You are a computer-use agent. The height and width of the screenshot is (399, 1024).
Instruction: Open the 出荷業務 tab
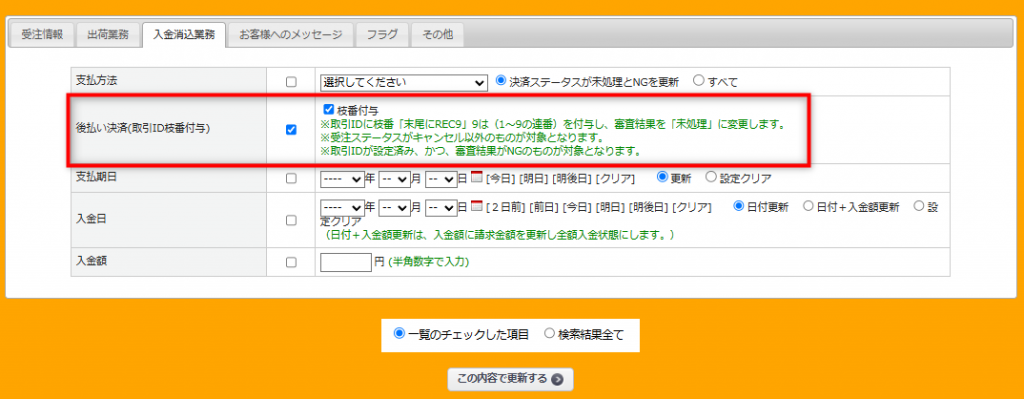coord(108,35)
